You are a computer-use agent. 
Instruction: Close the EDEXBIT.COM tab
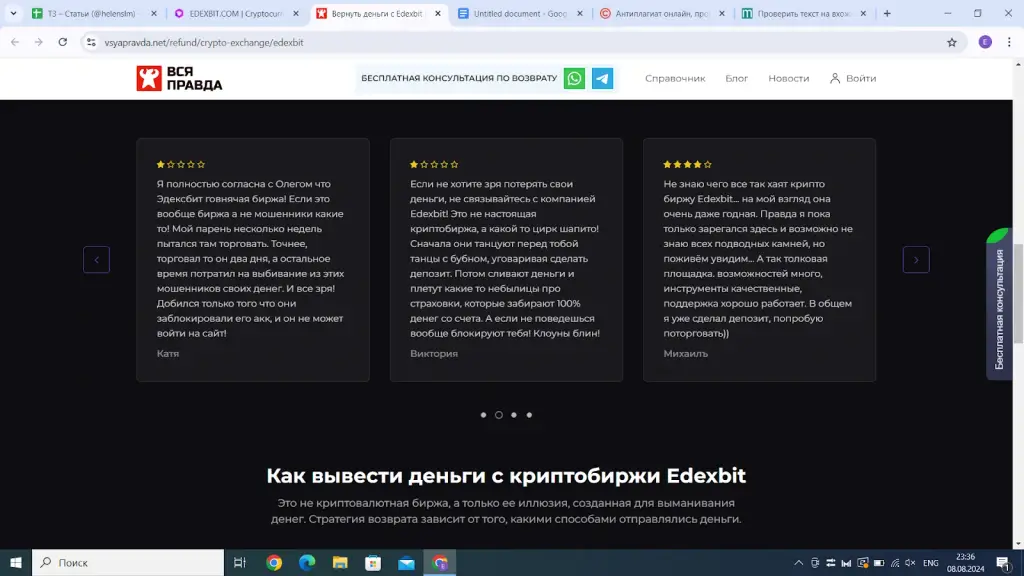pos(296,13)
